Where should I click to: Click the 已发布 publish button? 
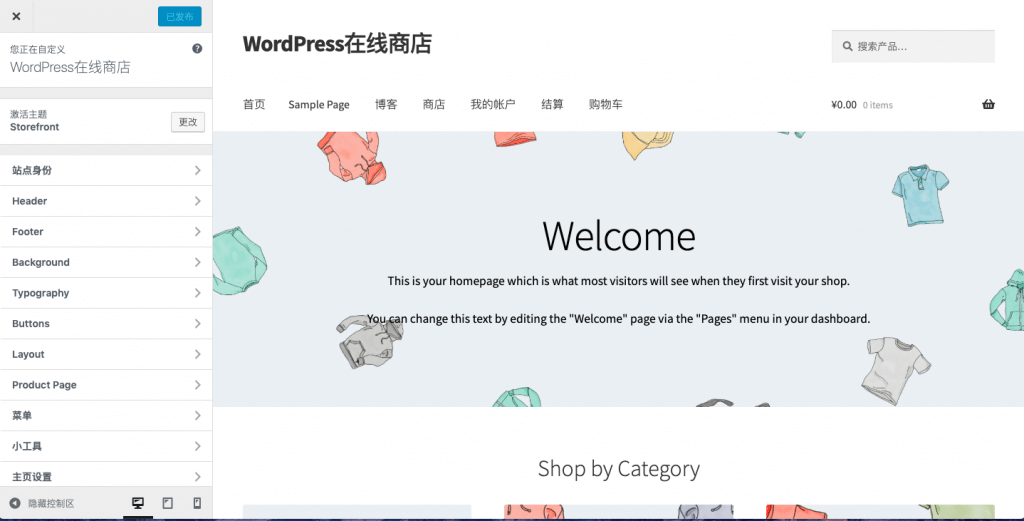pyautogui.click(x=180, y=16)
